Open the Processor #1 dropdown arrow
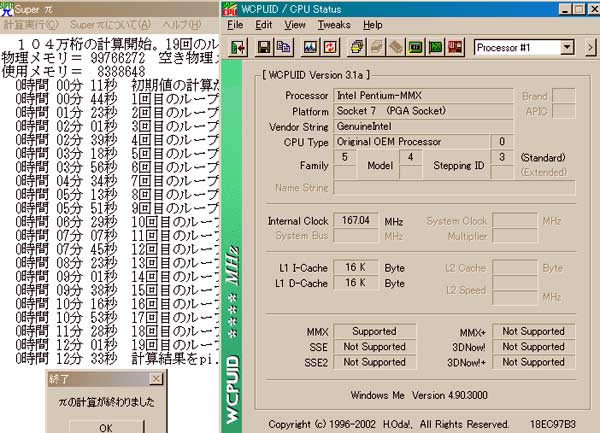 click(567, 48)
